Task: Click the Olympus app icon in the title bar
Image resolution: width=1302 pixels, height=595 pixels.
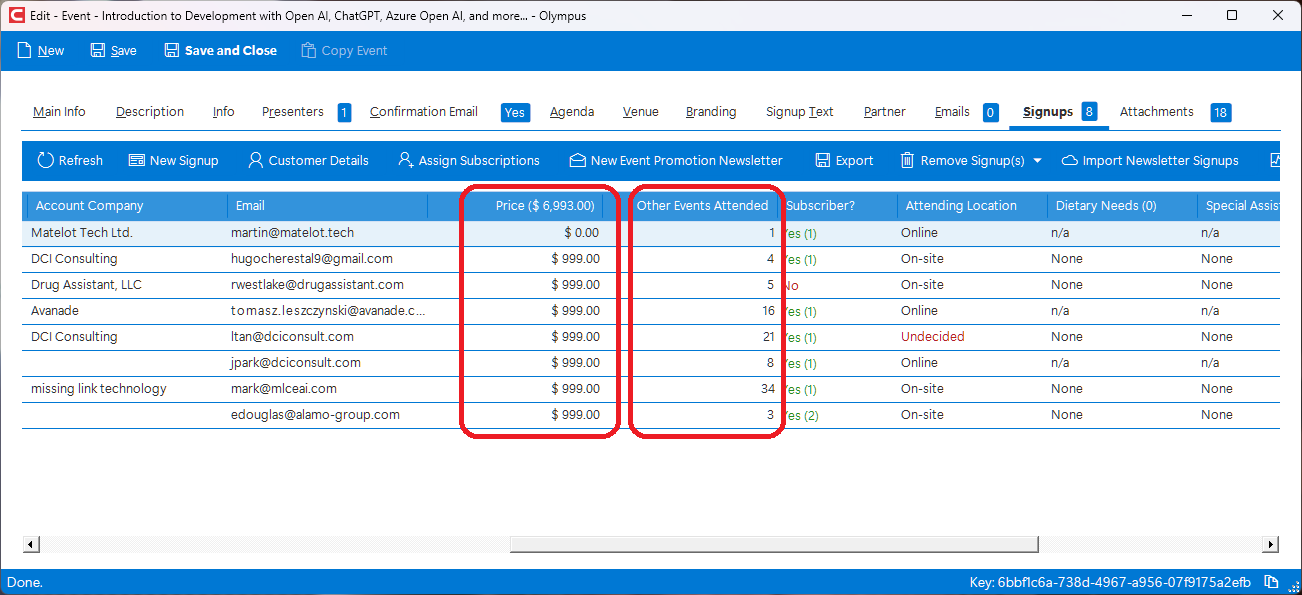Action: point(16,16)
